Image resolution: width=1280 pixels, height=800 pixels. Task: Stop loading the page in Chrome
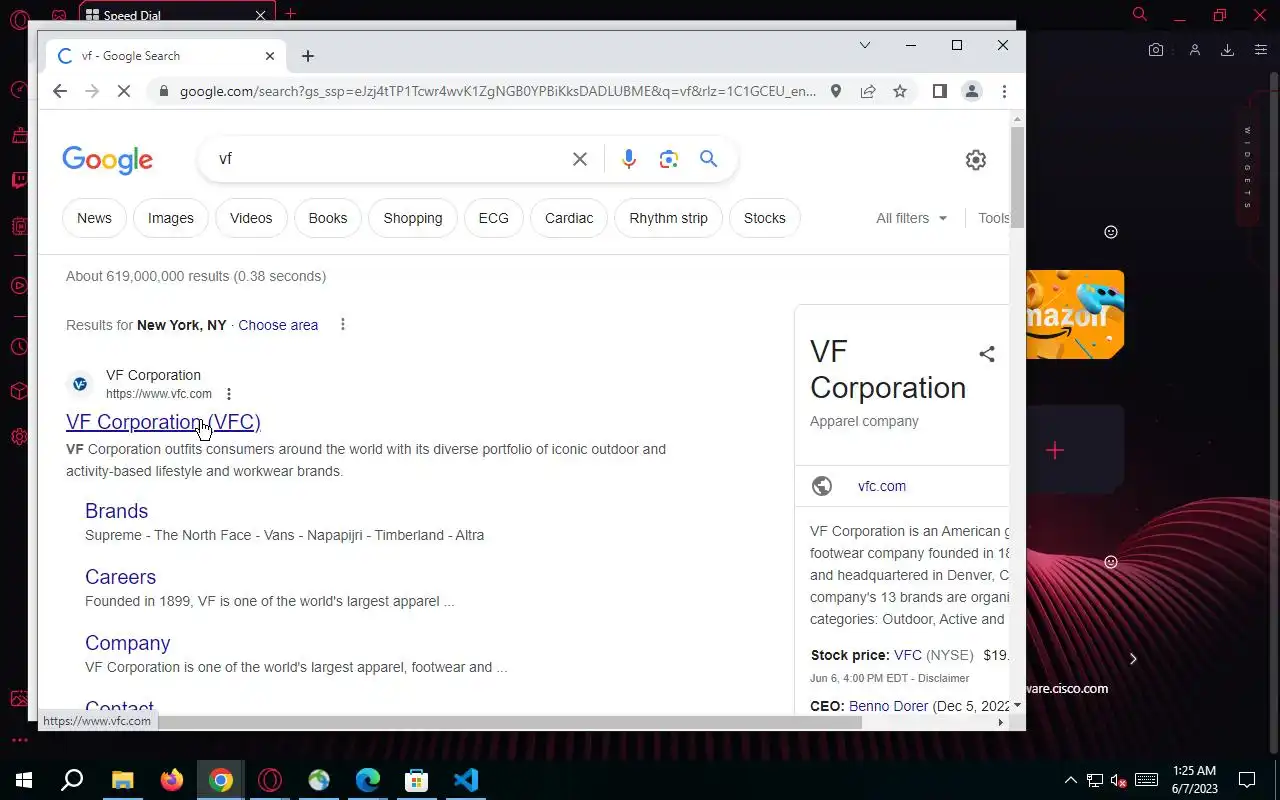coord(124,91)
